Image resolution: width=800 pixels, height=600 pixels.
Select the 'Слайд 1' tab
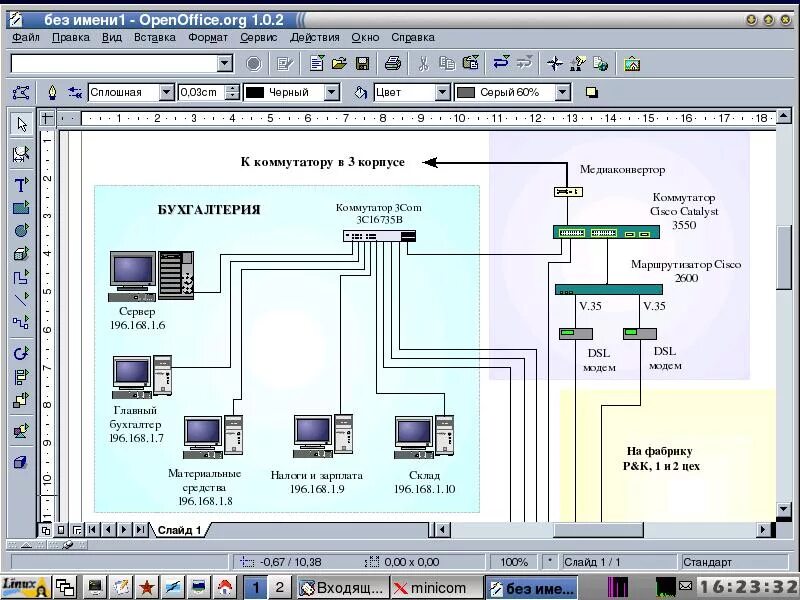click(x=179, y=530)
